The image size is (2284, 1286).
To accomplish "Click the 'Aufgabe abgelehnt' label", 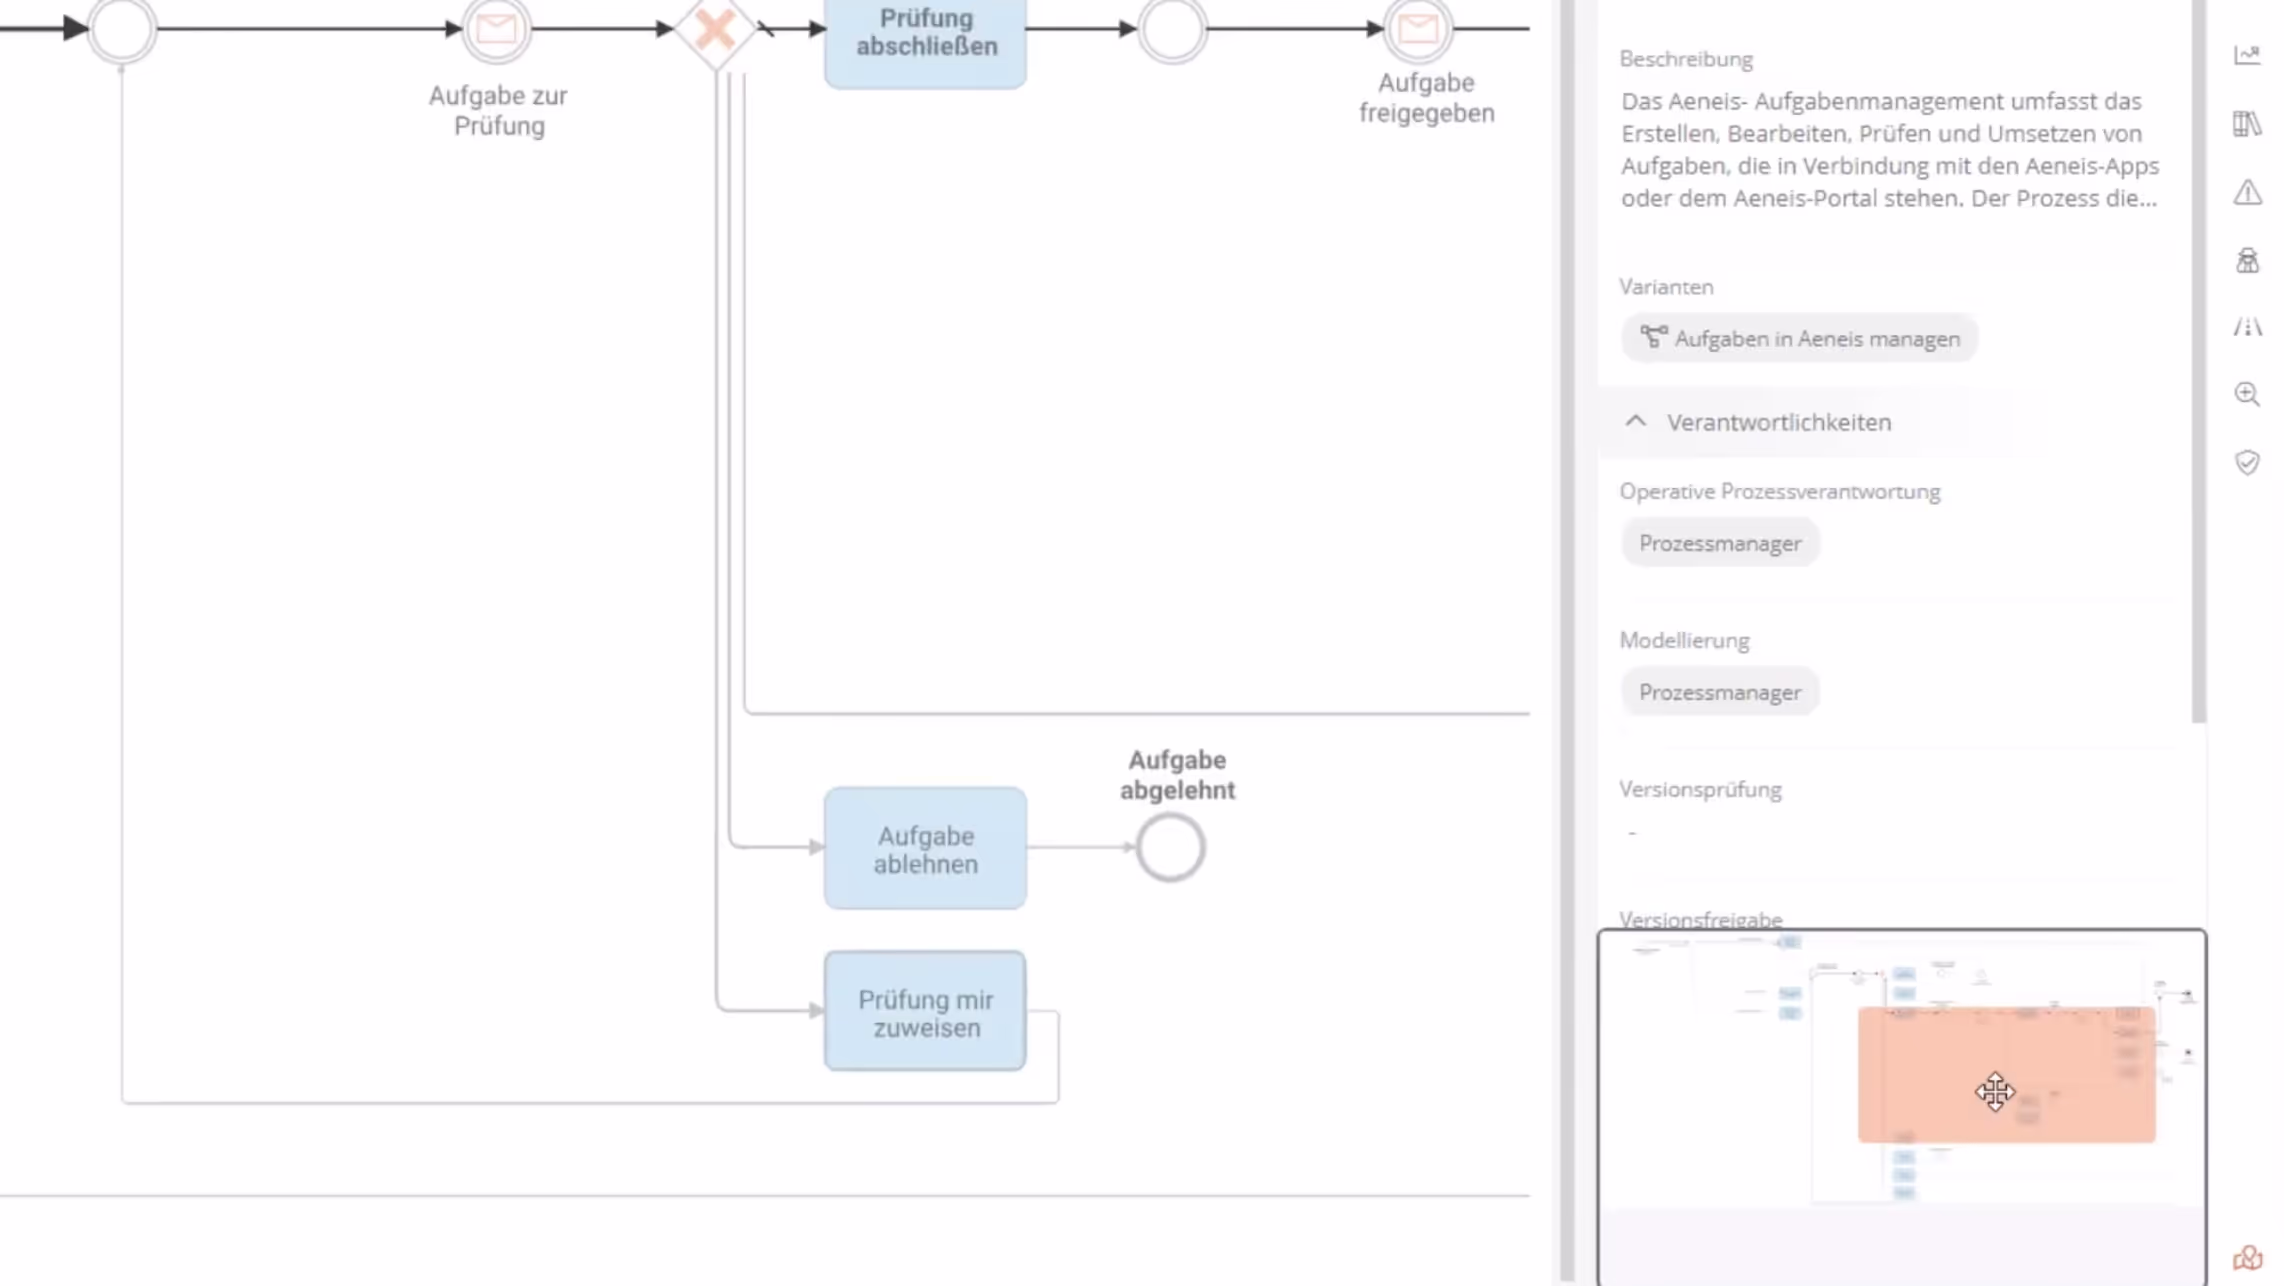I will coord(1177,775).
